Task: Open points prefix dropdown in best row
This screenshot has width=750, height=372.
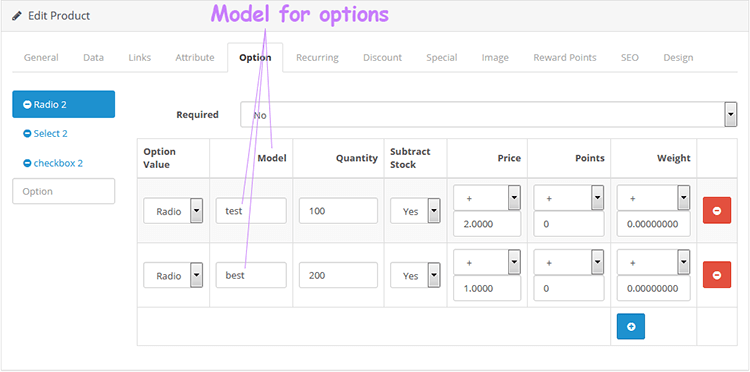Action: [569, 263]
